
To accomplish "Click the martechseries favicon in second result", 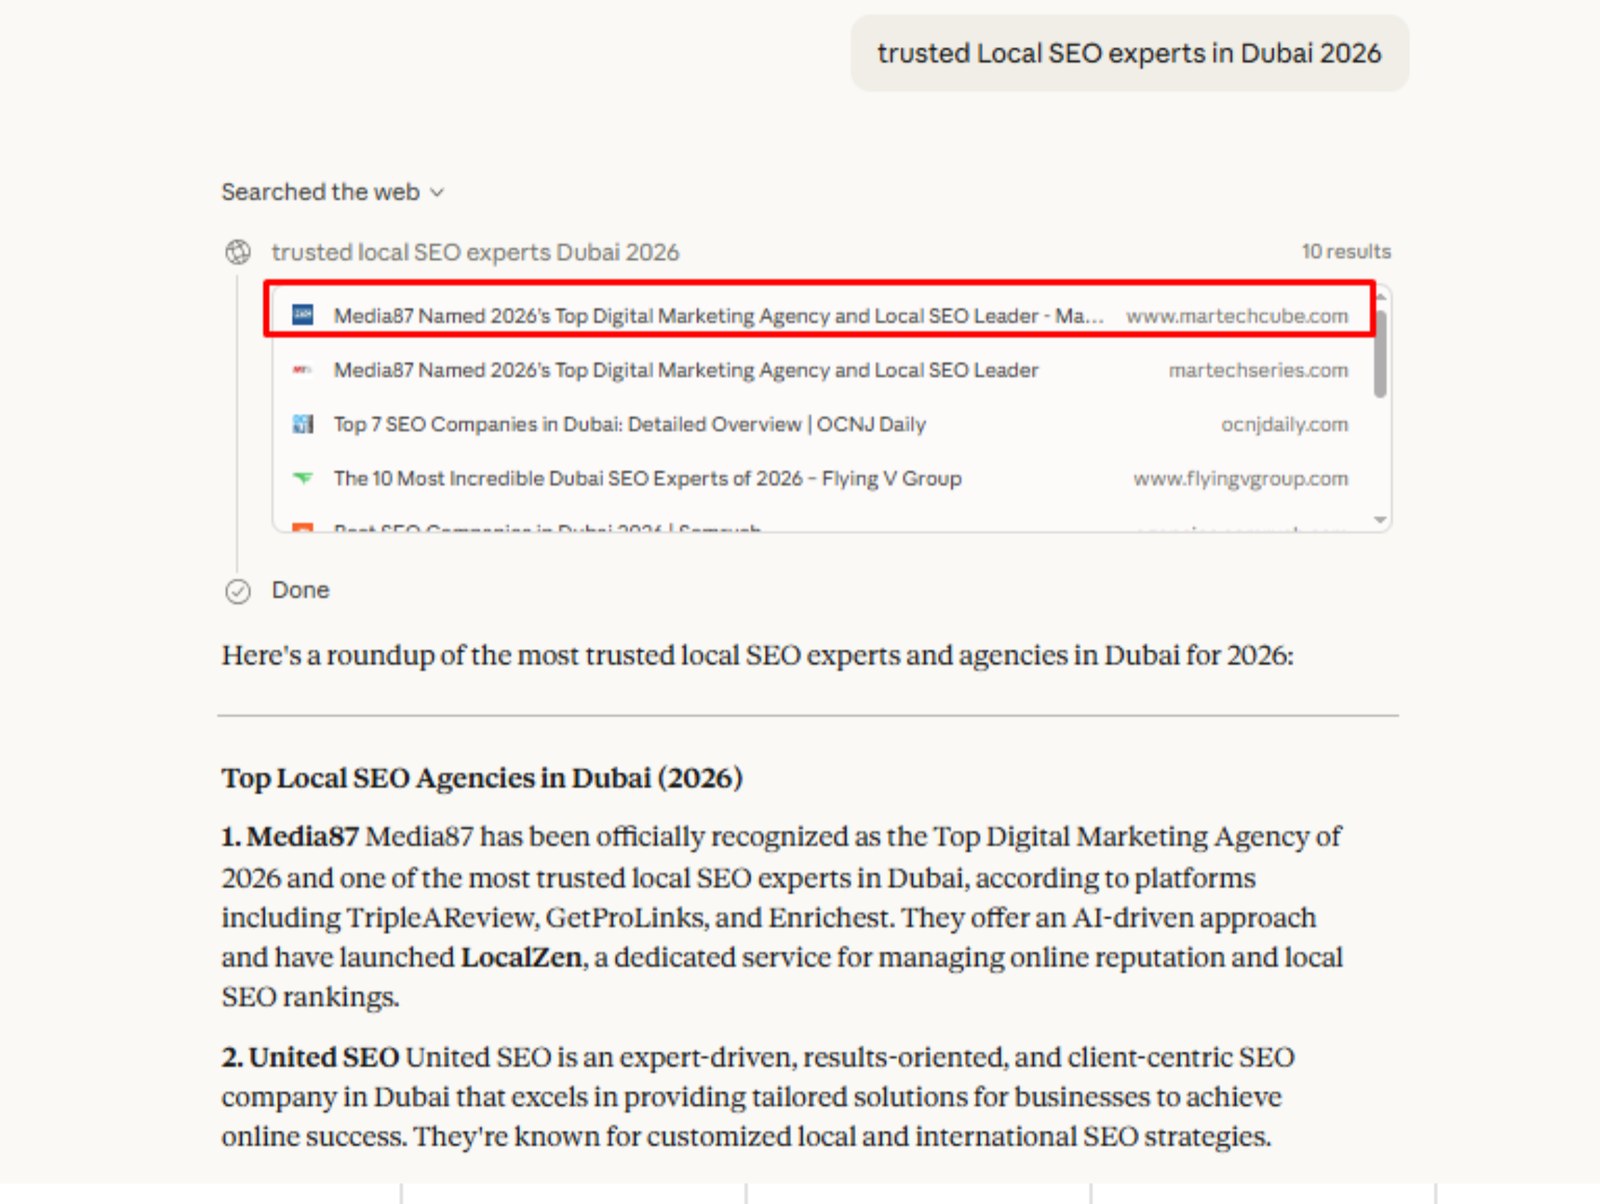I will pyautogui.click(x=302, y=370).
